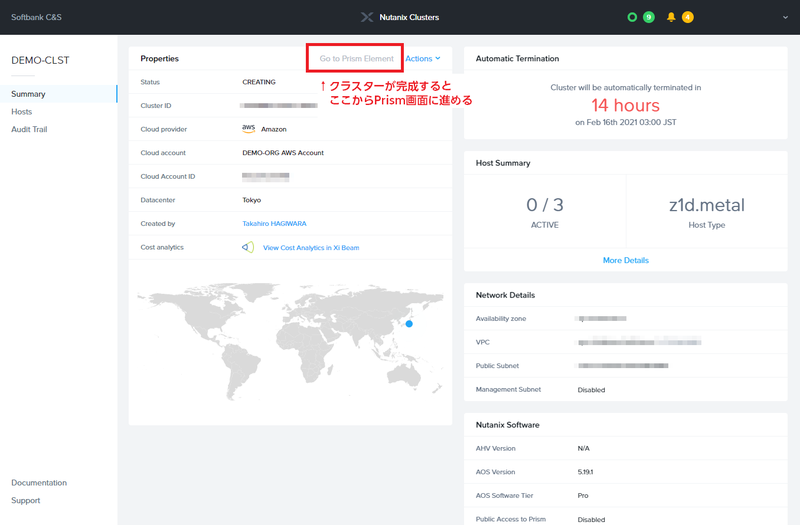Click the AWS logo next to Amazon

[x=248, y=129]
